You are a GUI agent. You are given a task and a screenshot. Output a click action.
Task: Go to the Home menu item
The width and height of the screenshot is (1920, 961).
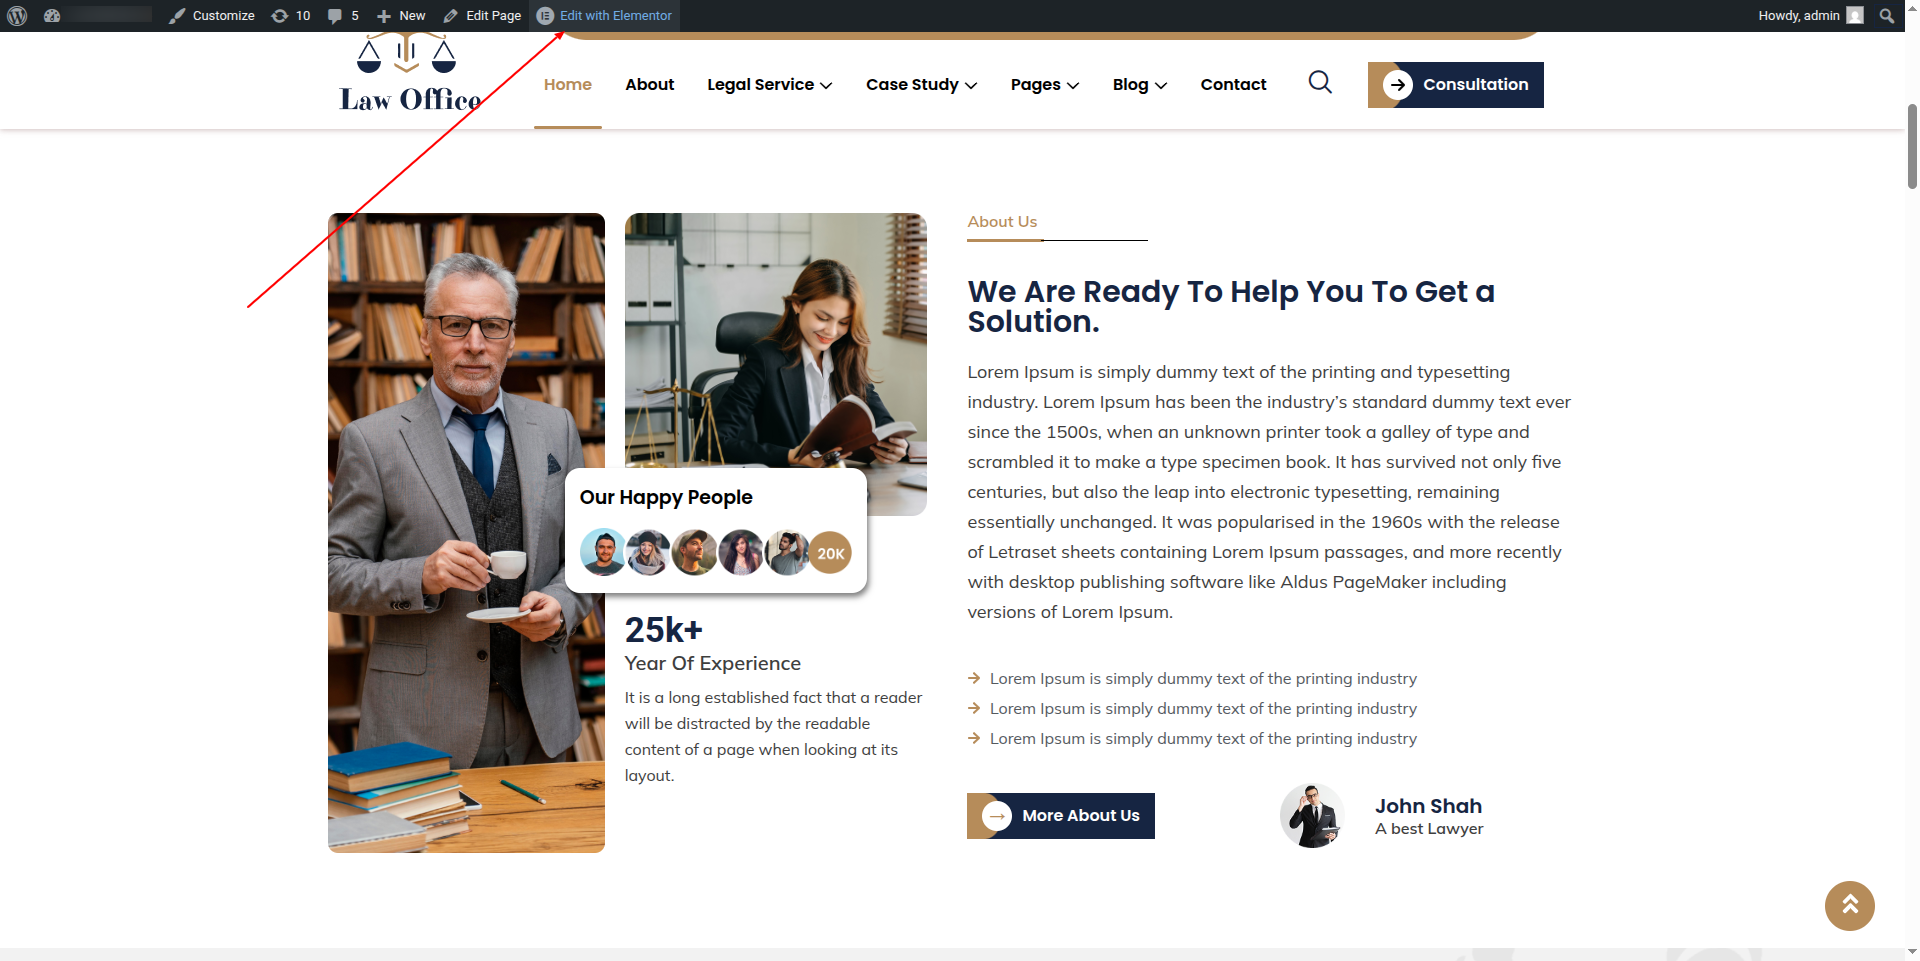coord(567,85)
